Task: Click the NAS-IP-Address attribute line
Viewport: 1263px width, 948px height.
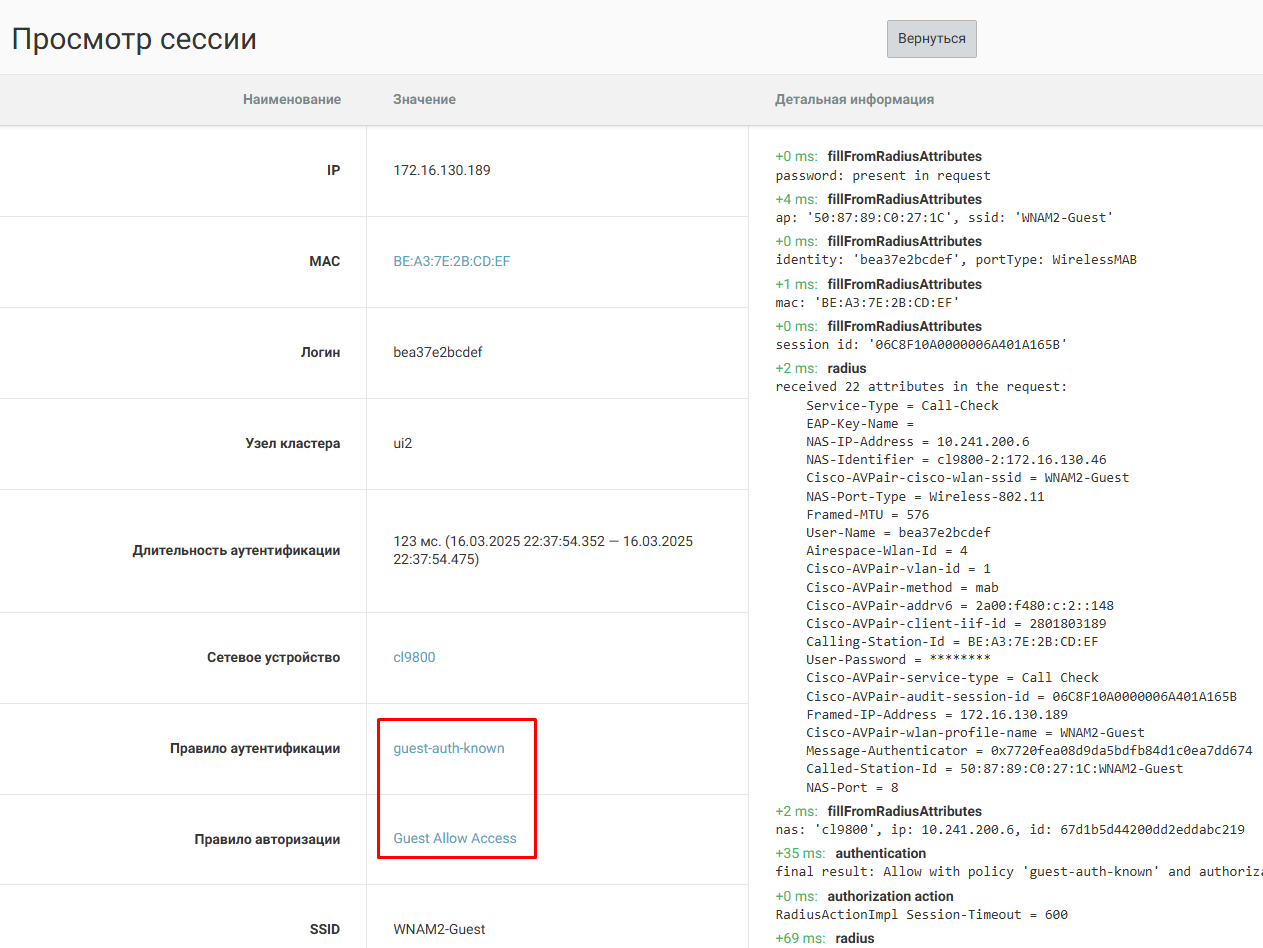Action: [x=917, y=442]
